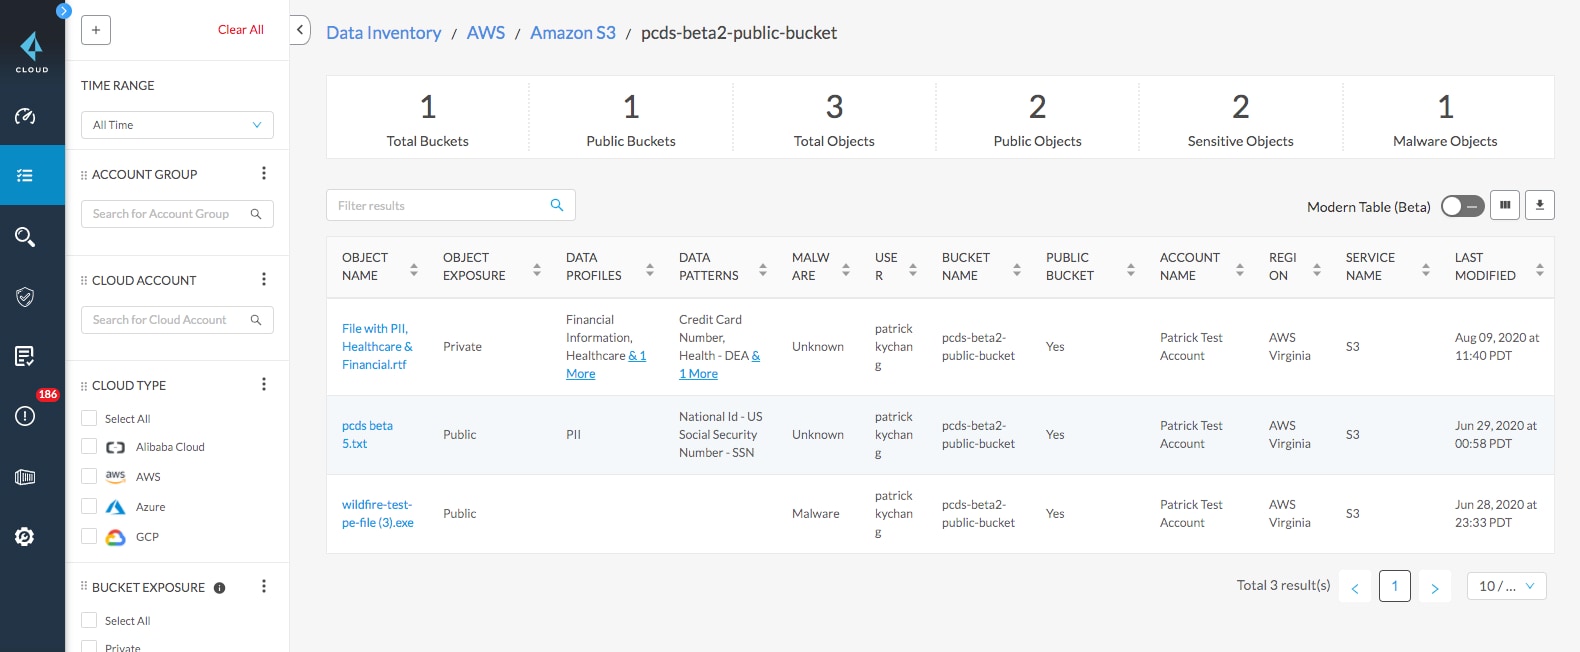Click the Bucket Exposure info icon
This screenshot has height=652, width=1580.
[x=220, y=588]
